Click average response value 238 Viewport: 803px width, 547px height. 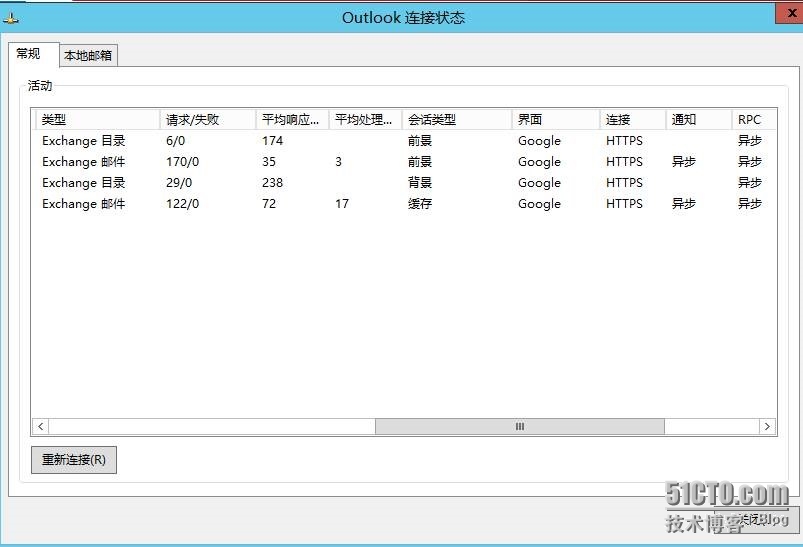pos(272,183)
